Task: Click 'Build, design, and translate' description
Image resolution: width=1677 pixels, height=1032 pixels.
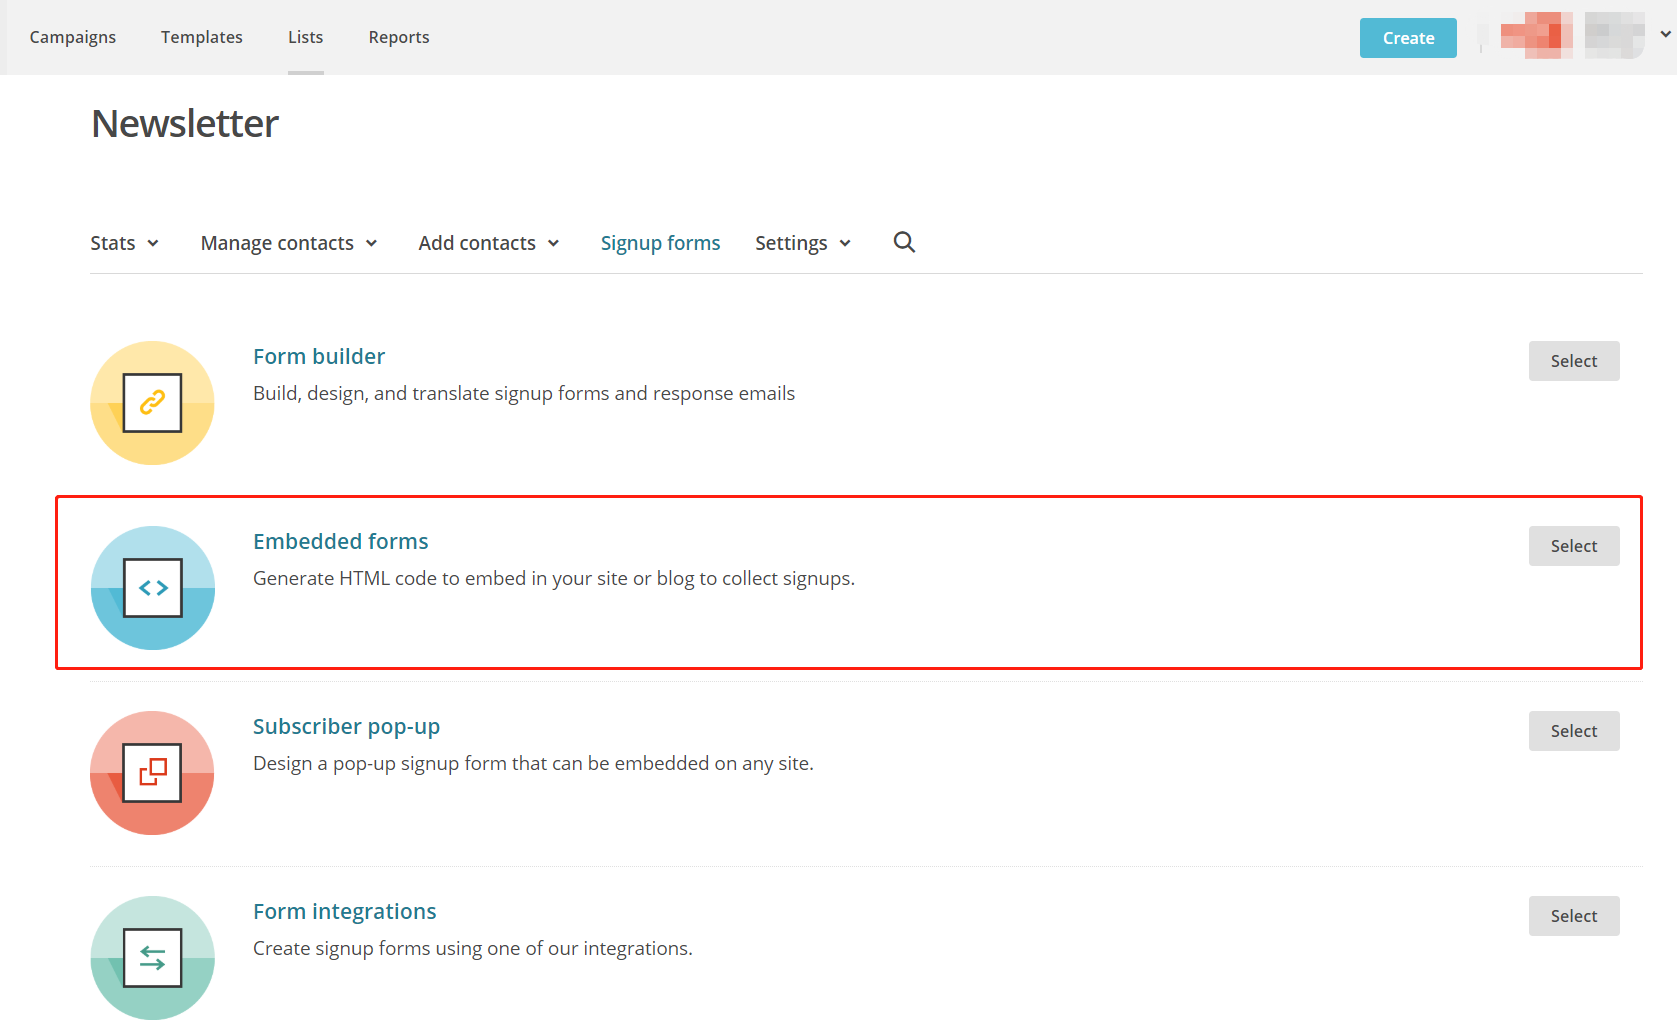Action: (x=524, y=393)
